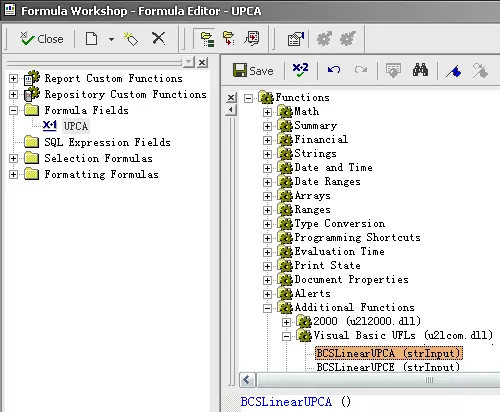The width and height of the screenshot is (500, 412).
Task: Click the Browse Data icon
Action: click(393, 70)
